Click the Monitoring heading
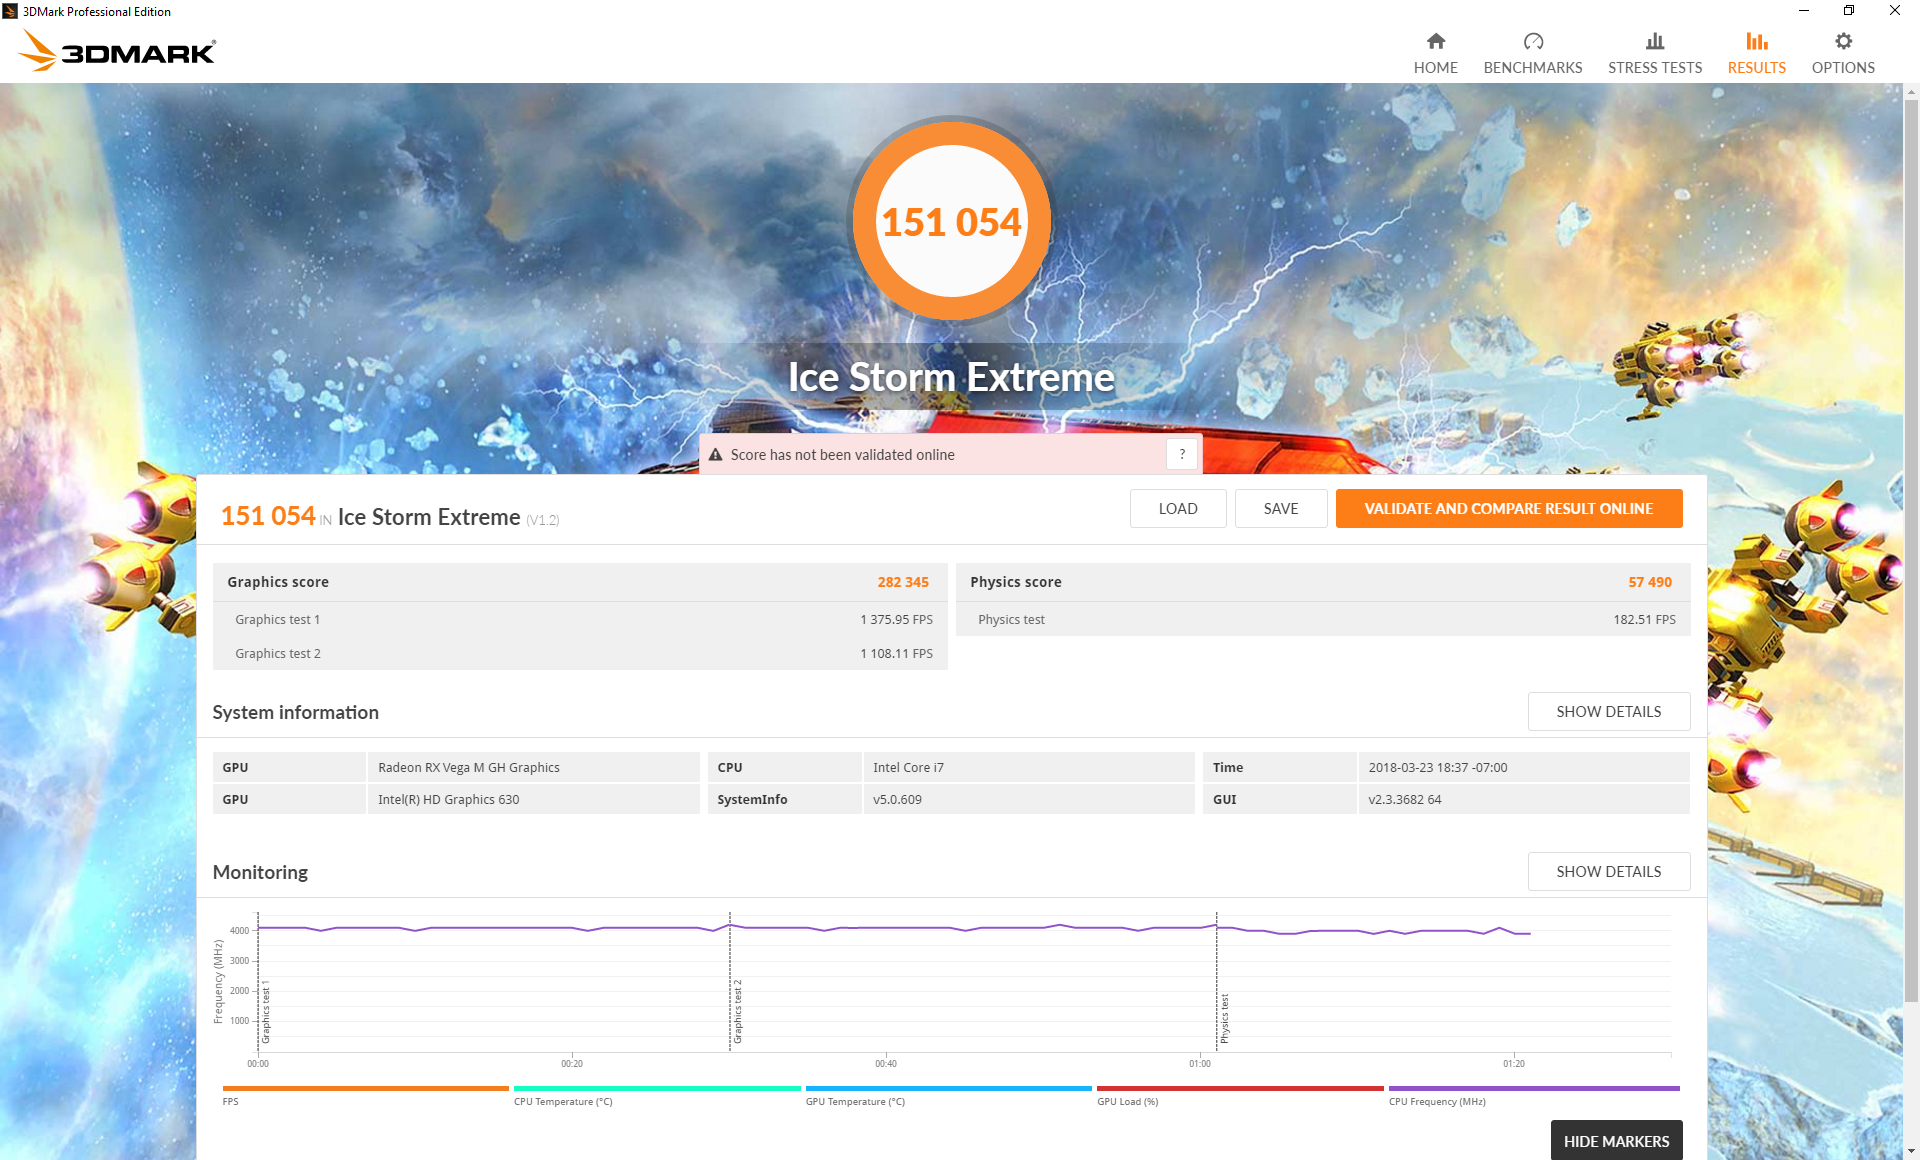The width and height of the screenshot is (1920, 1160). click(260, 872)
